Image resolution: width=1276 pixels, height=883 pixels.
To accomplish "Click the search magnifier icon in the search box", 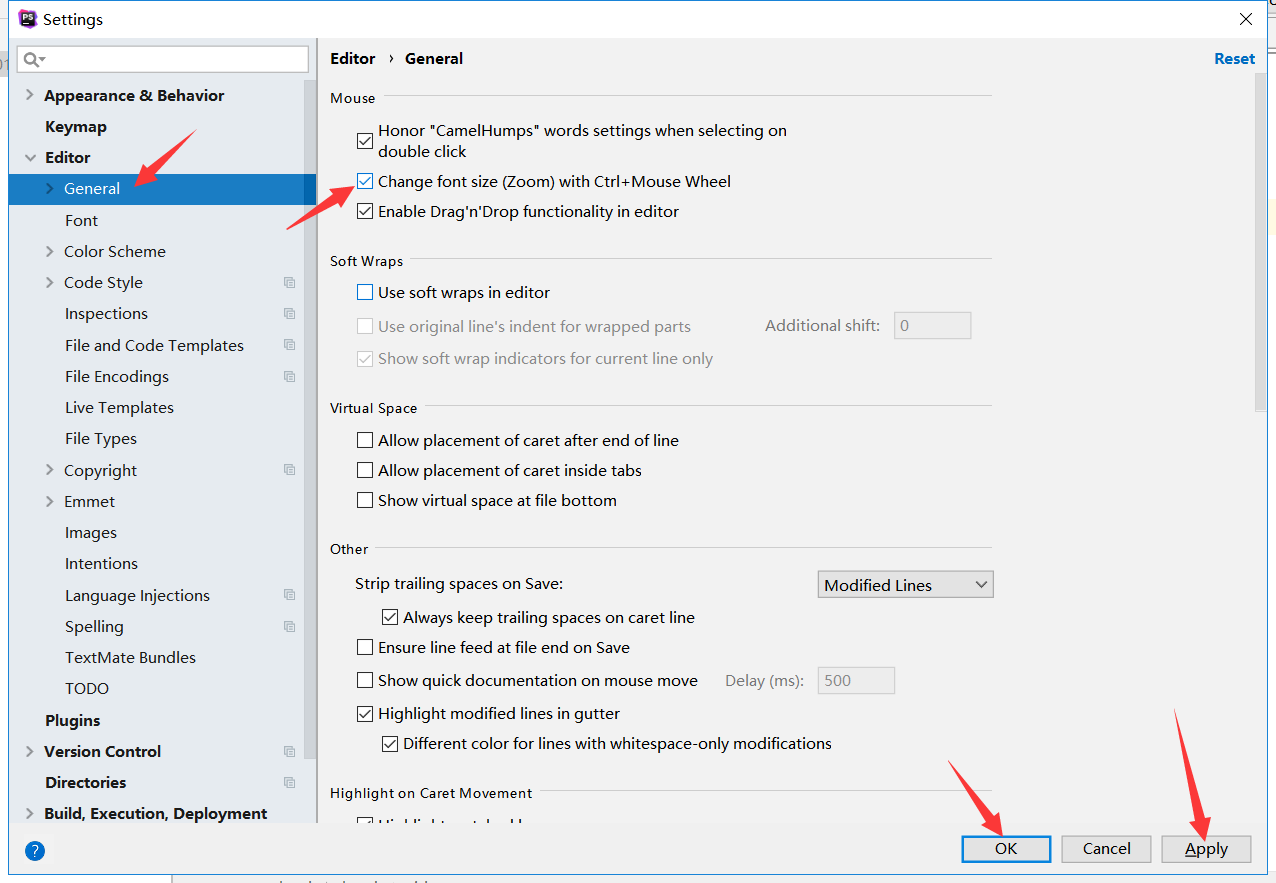I will 33,60.
